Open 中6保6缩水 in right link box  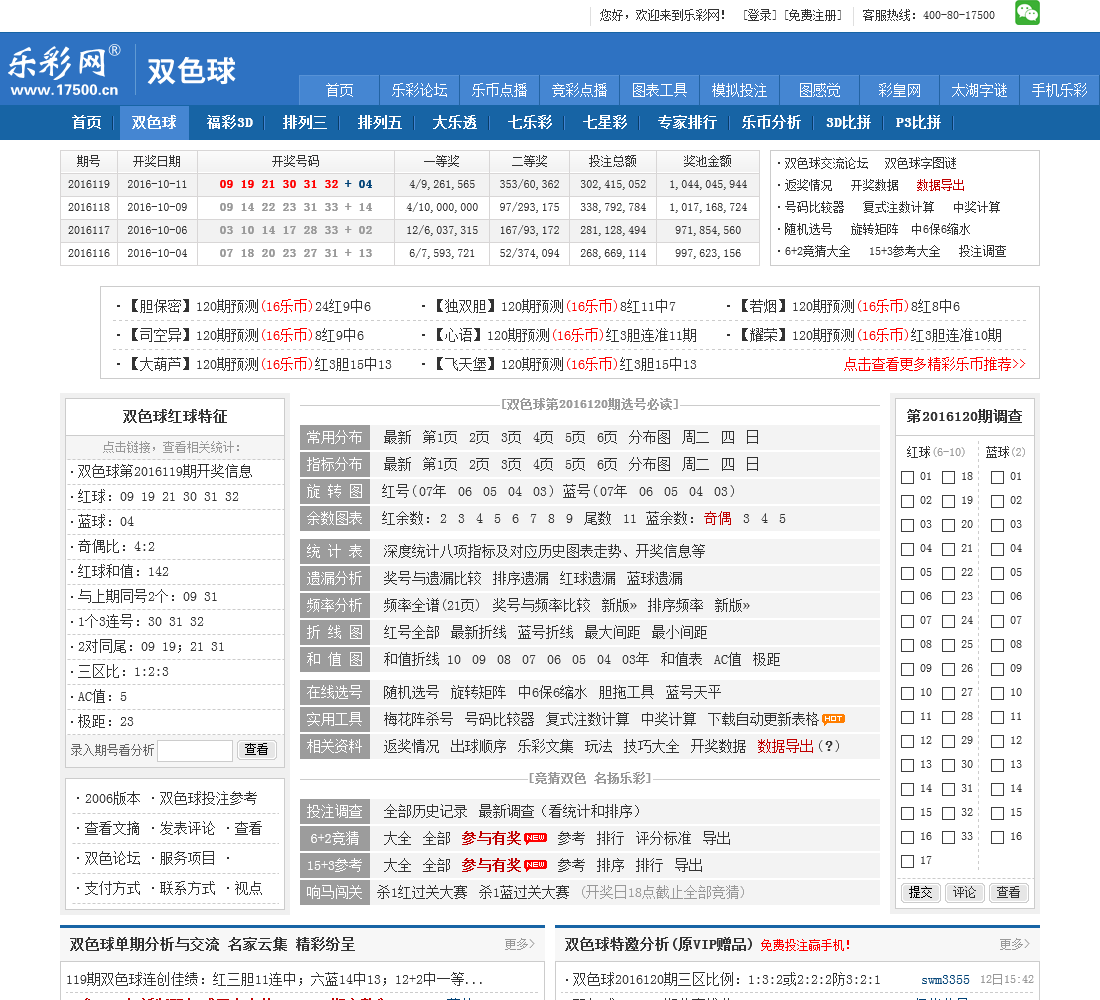tap(941, 229)
